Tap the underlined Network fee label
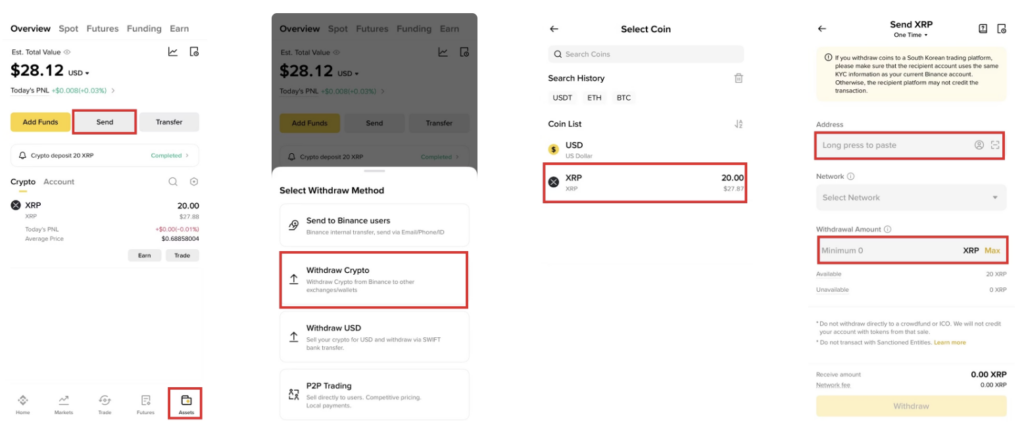The image size is (1024, 426). coord(833,385)
